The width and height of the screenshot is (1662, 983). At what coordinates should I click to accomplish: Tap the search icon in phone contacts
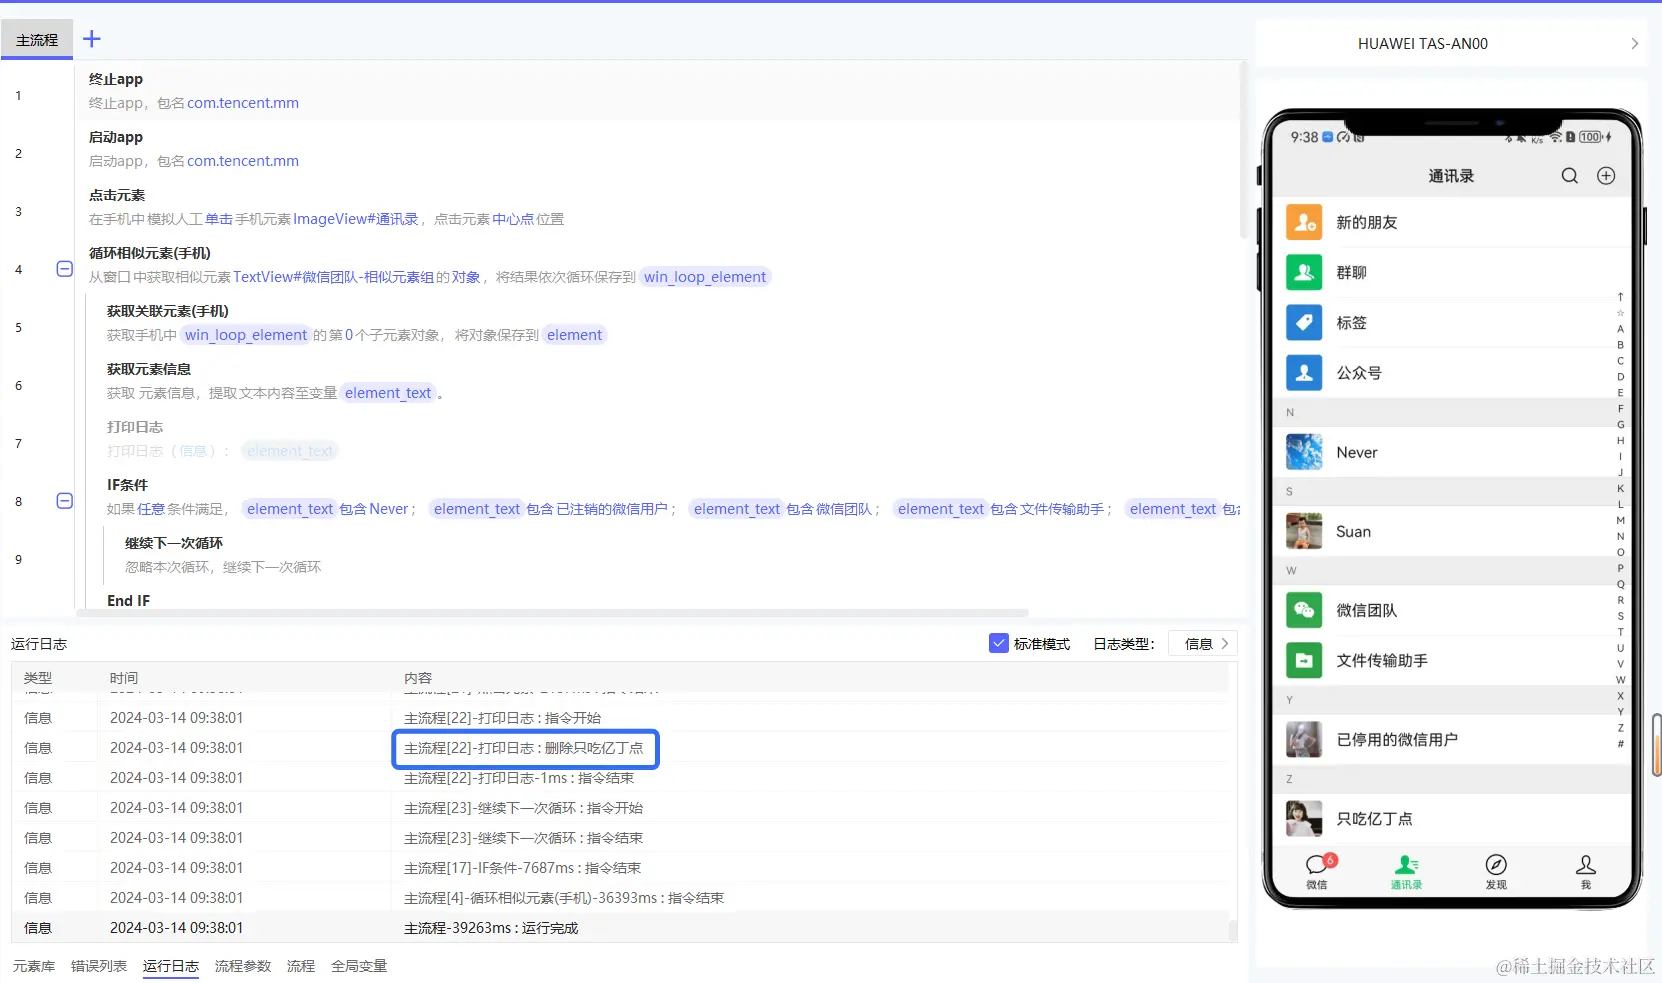coord(1570,176)
